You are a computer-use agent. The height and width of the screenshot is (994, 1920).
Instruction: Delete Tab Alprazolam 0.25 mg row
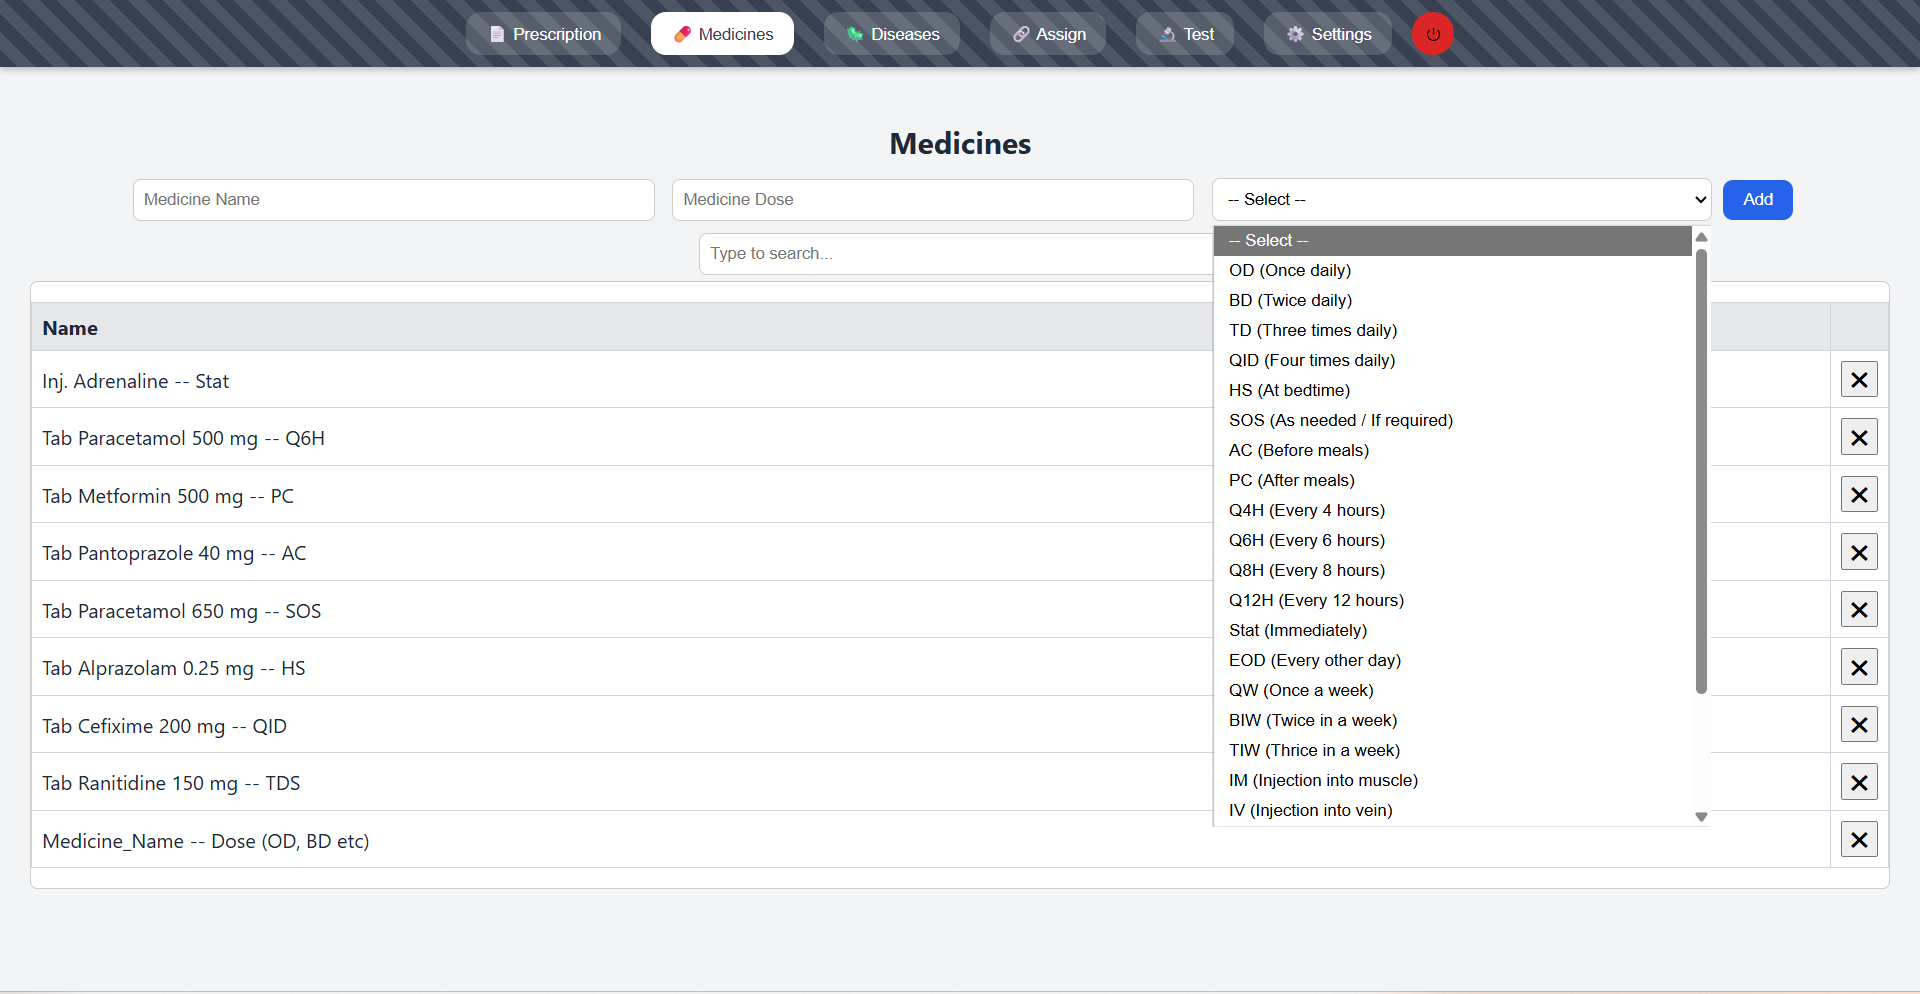(1858, 667)
